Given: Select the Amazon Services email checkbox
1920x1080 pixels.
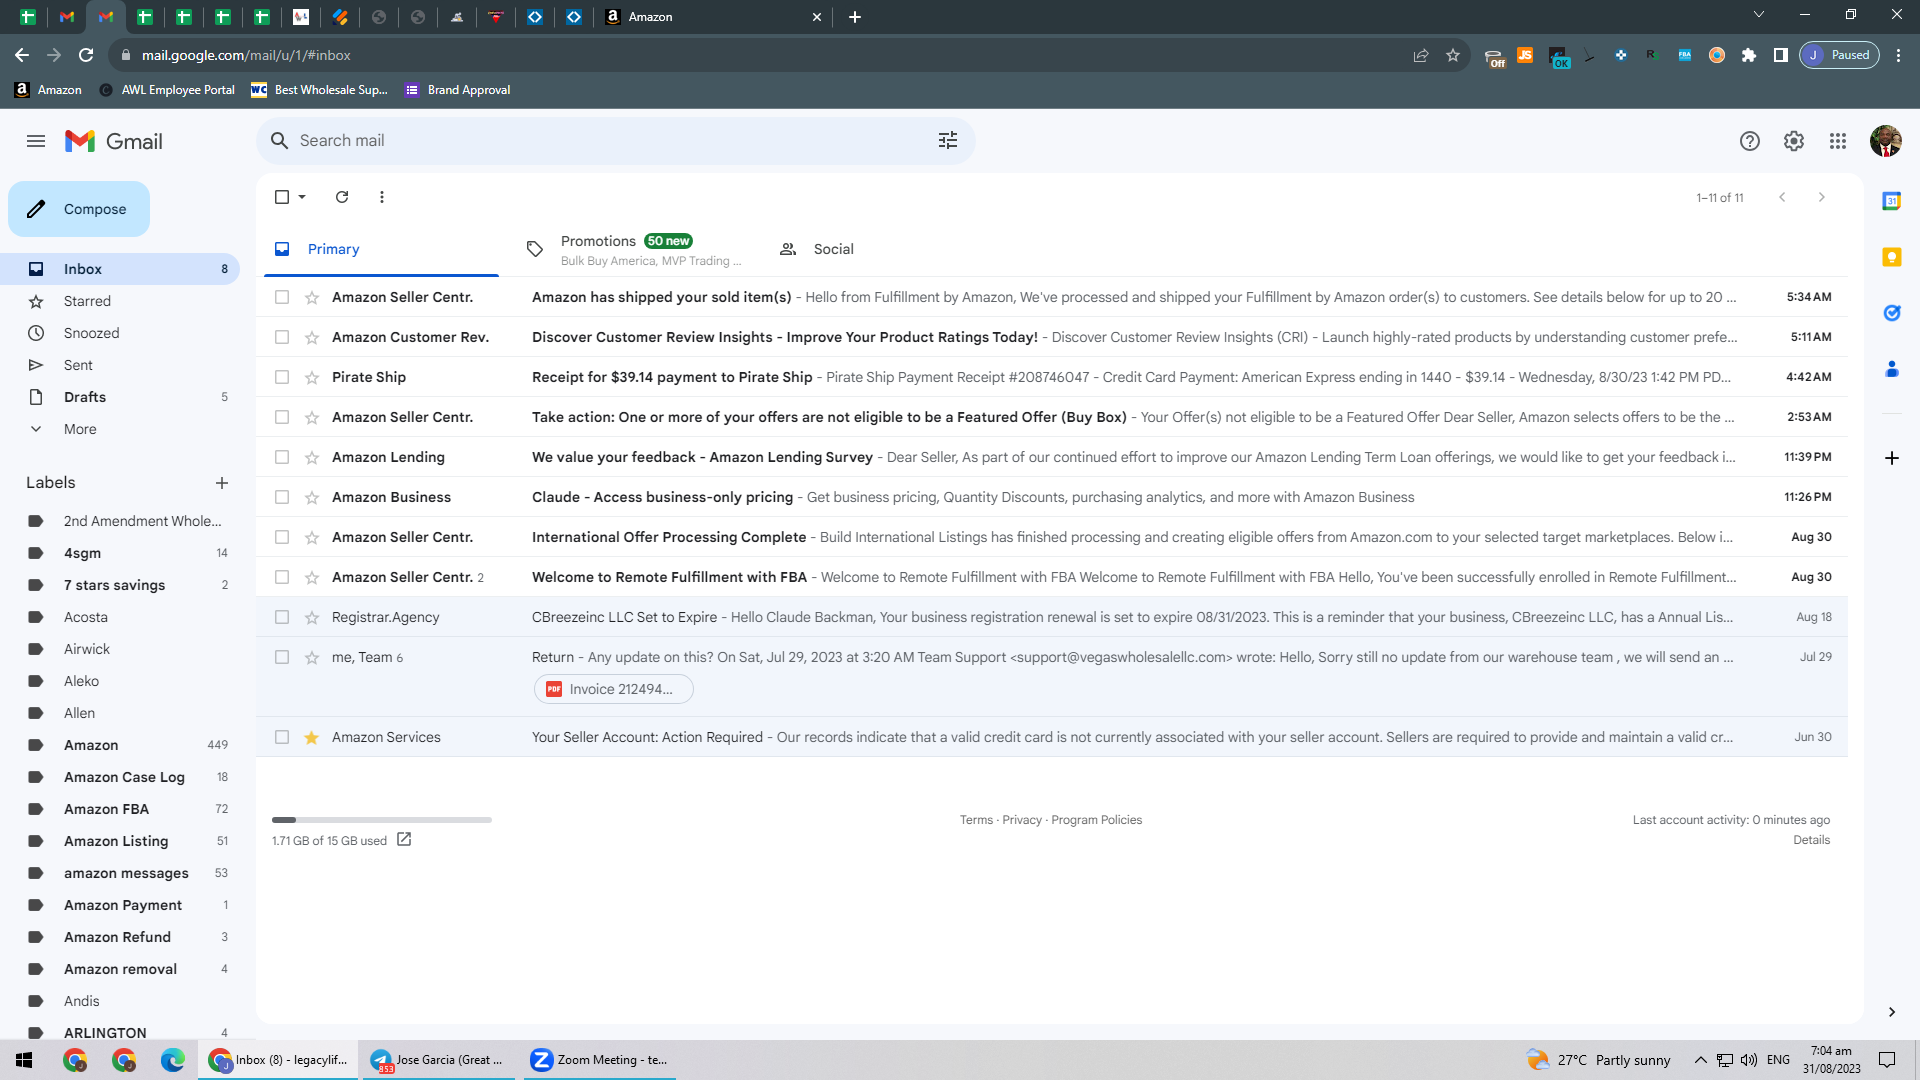Looking at the screenshot, I should pyautogui.click(x=282, y=737).
